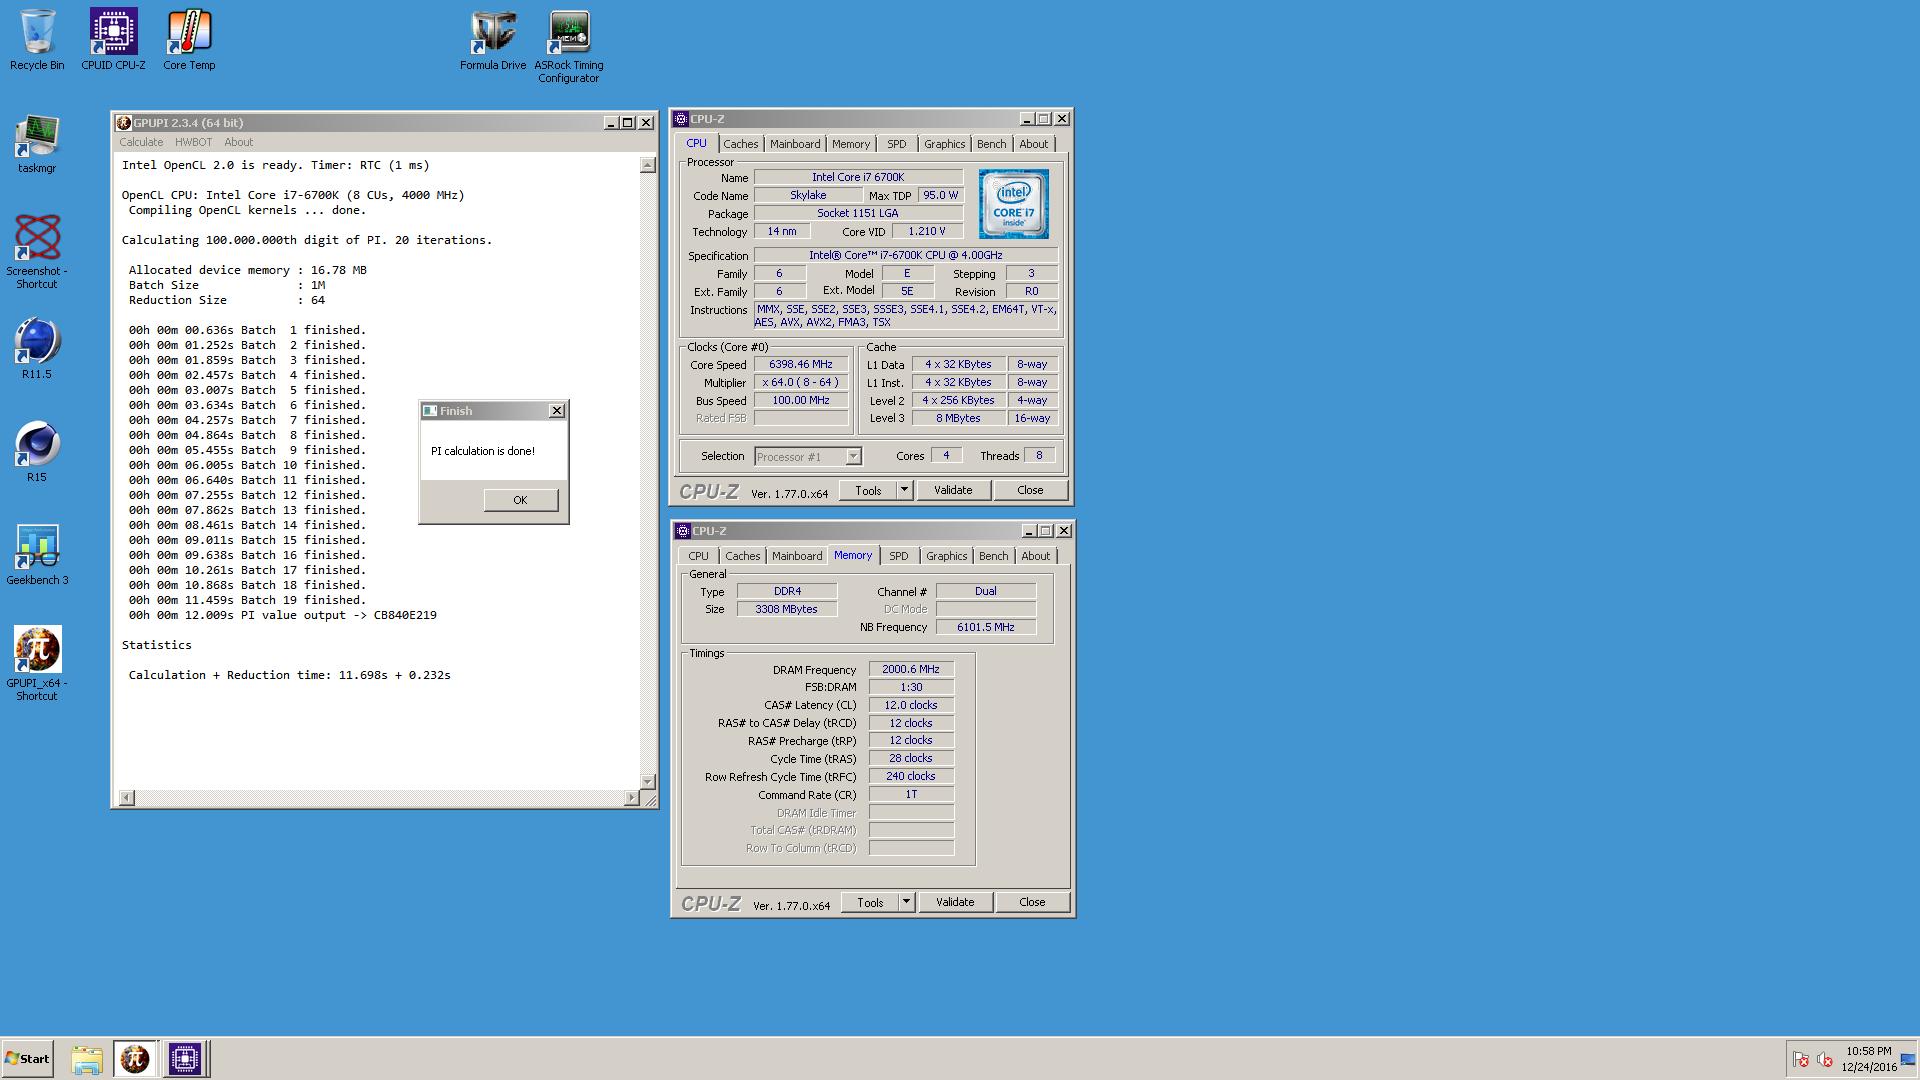Screen dimensions: 1920x1080
Task: Click GPUPI vertical scrollbar down arrow
Action: coord(647,782)
